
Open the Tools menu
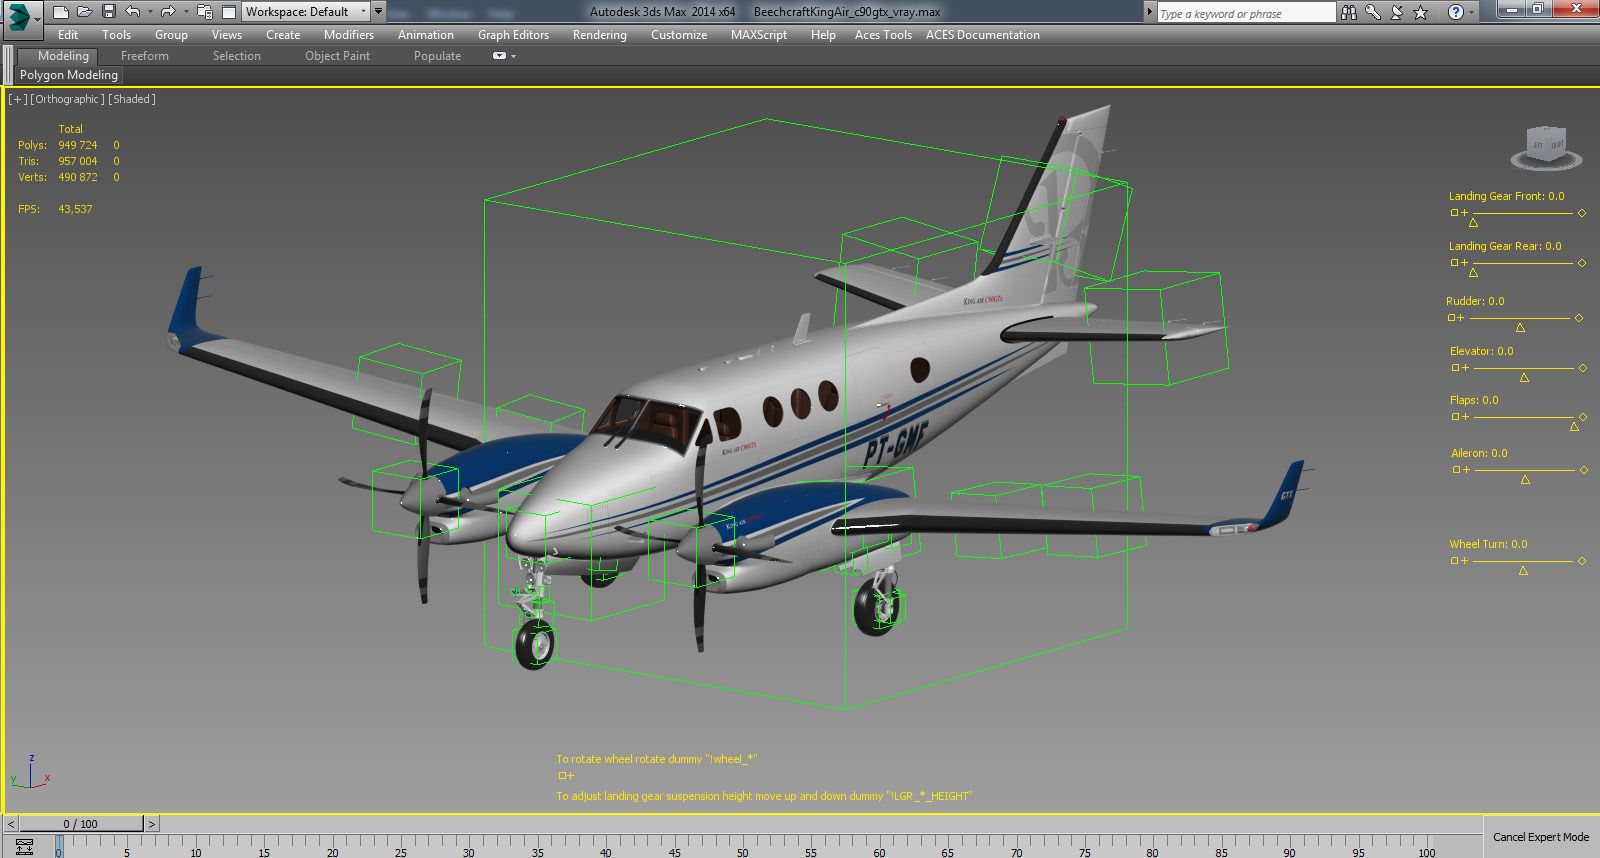click(x=117, y=35)
